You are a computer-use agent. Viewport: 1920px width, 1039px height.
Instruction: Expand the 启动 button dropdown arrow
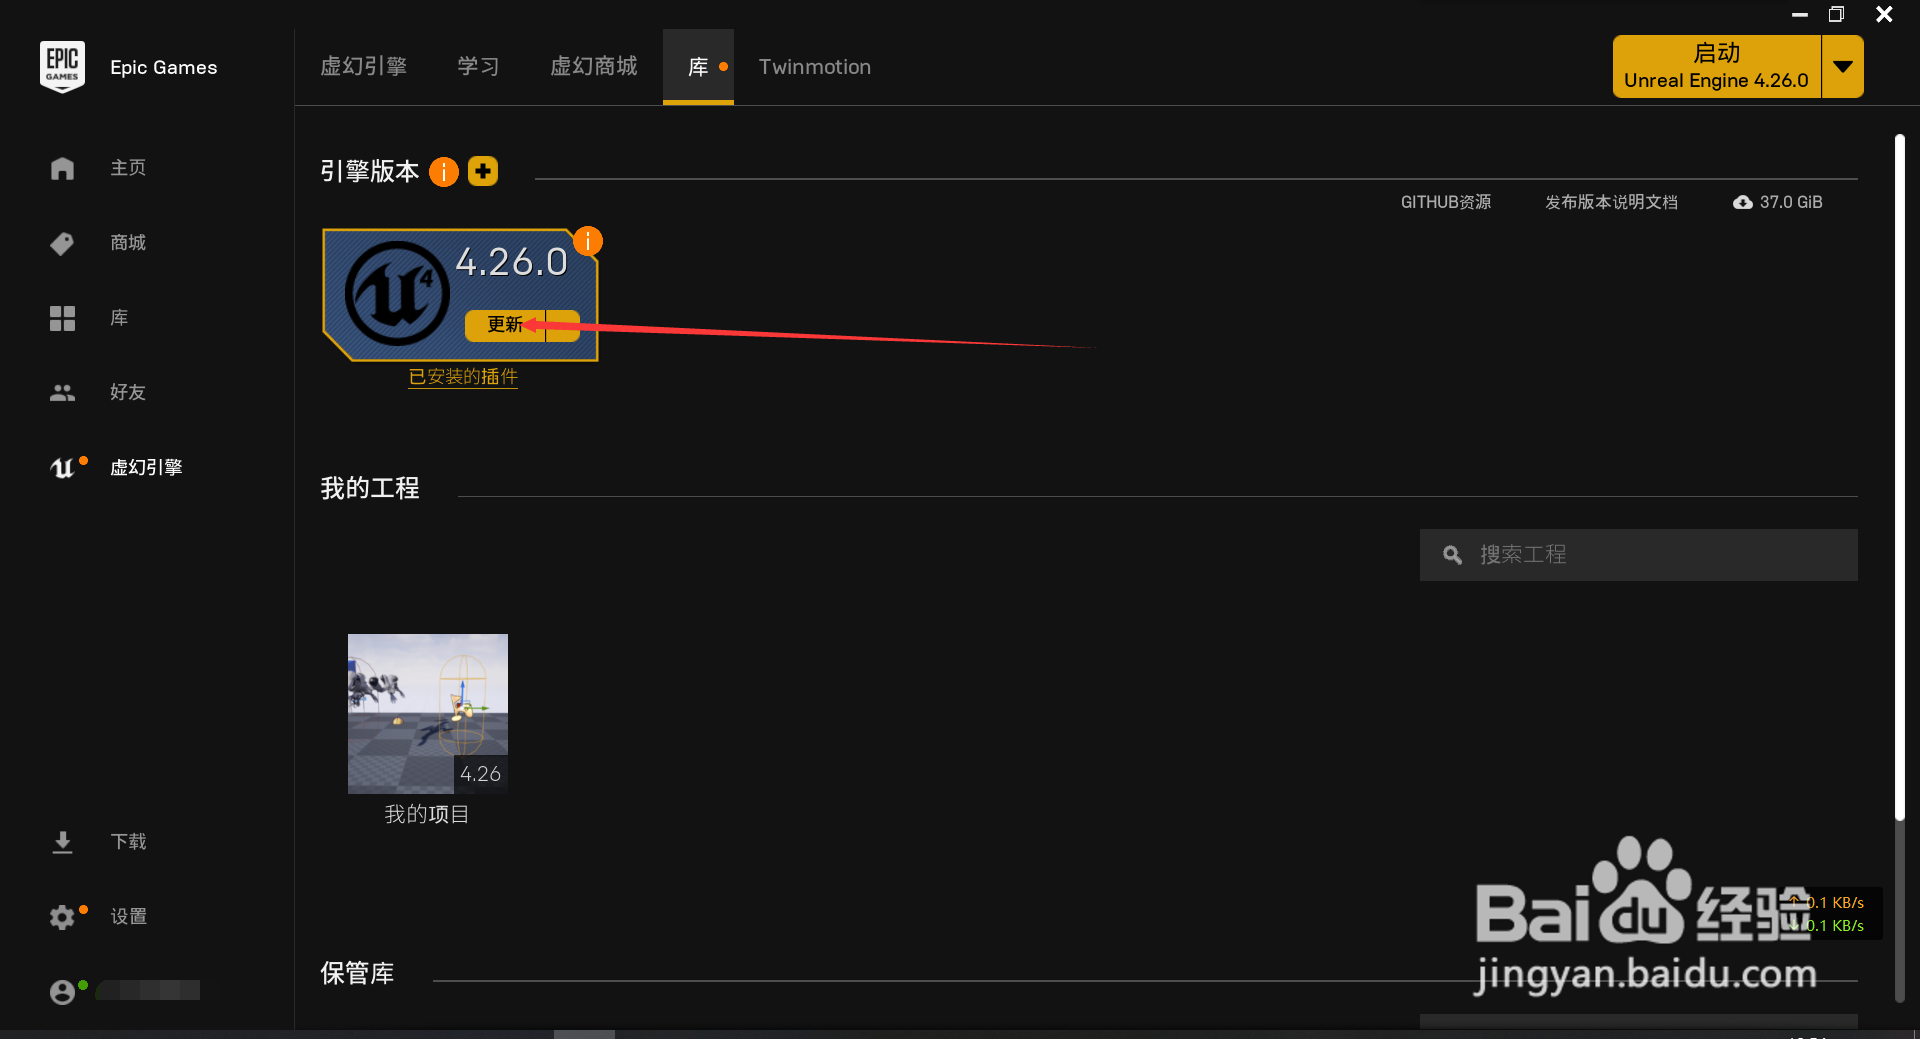click(x=1843, y=67)
